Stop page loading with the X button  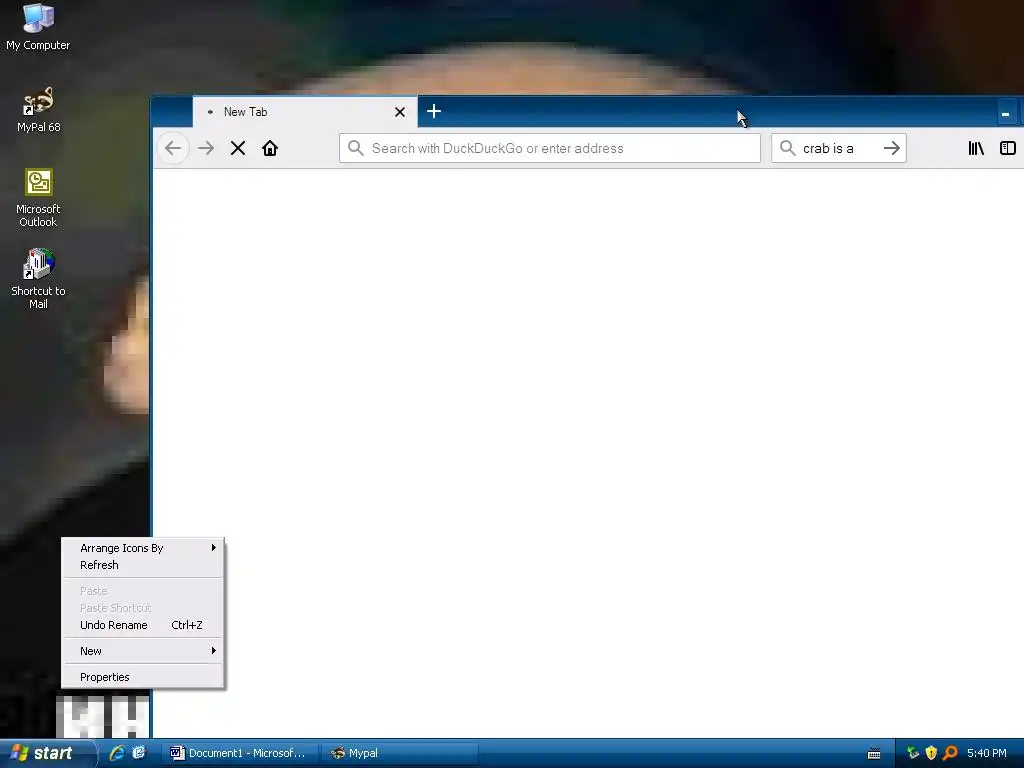point(238,148)
